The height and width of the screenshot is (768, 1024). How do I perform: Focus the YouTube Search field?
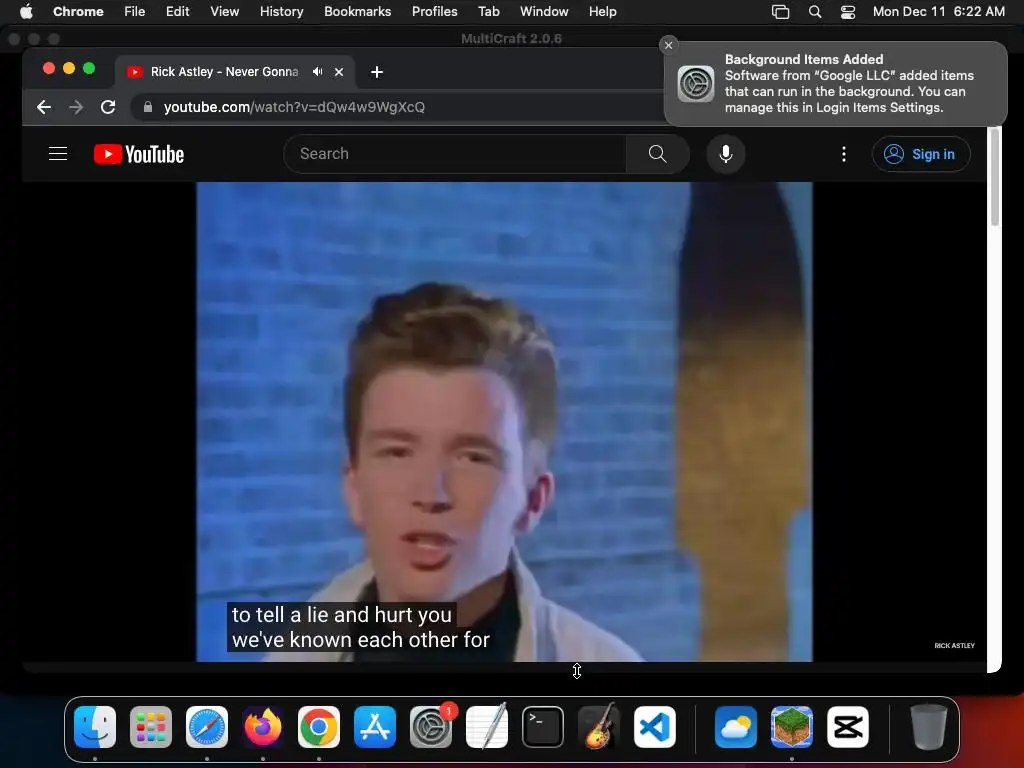[455, 154]
